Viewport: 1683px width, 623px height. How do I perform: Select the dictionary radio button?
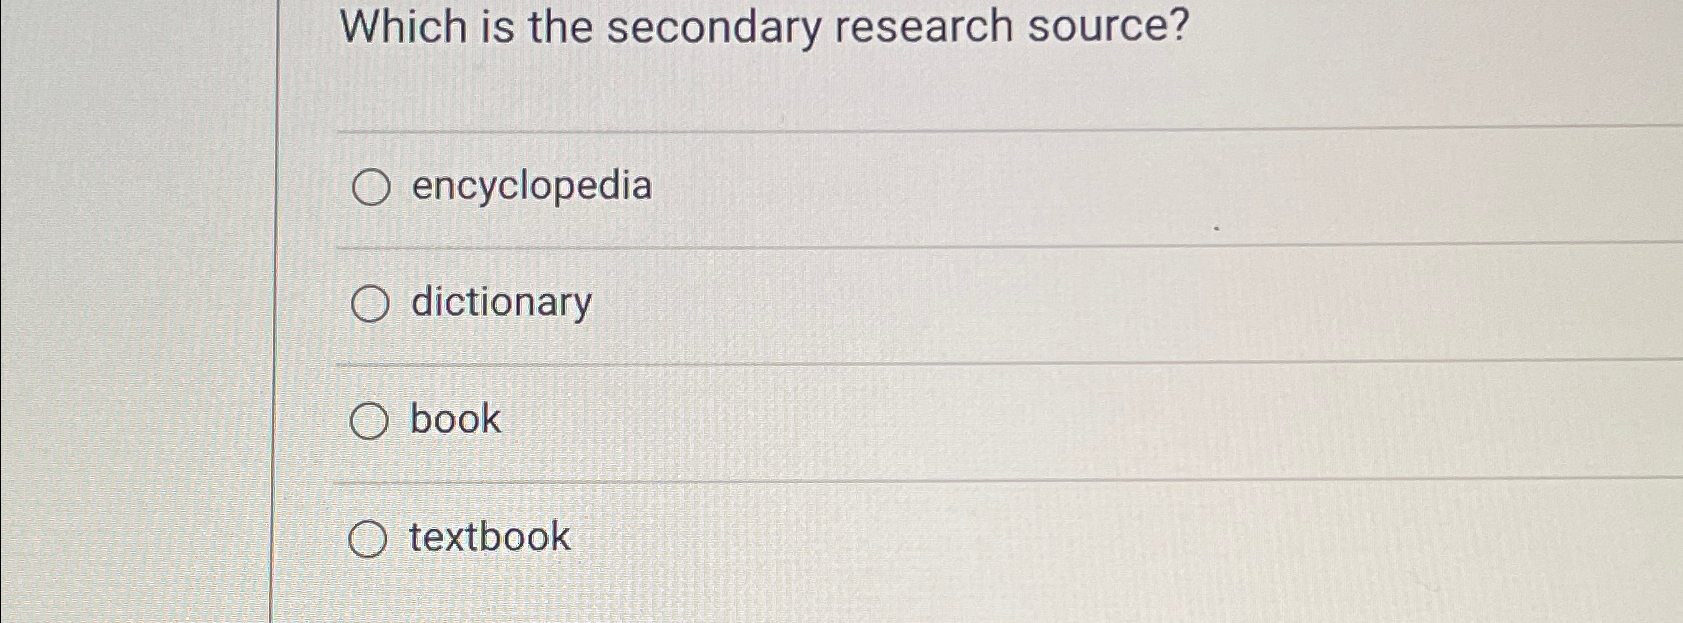click(x=371, y=303)
